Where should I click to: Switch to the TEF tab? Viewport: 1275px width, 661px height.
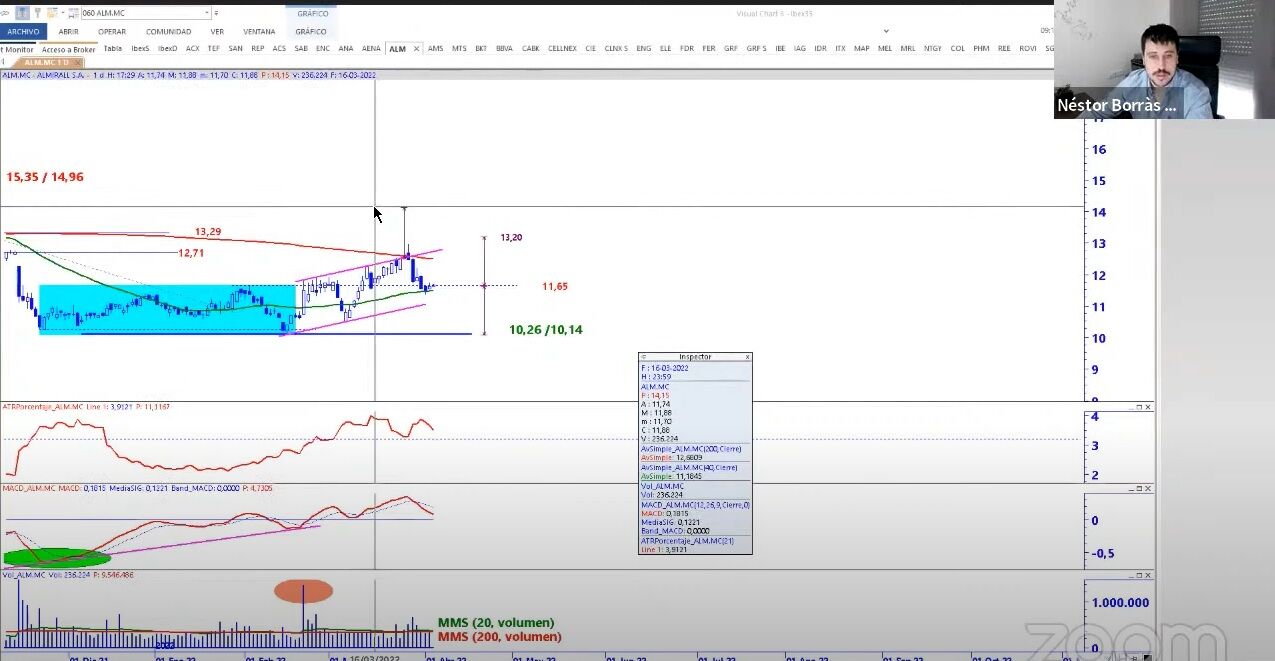click(x=213, y=48)
